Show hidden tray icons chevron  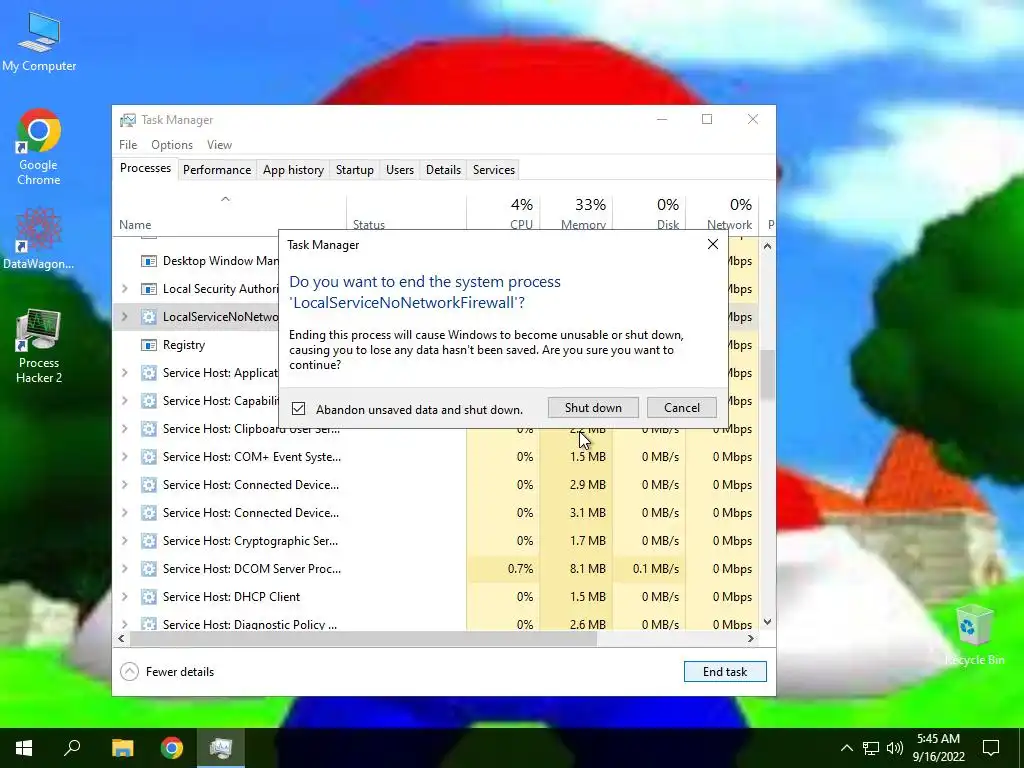coord(846,748)
